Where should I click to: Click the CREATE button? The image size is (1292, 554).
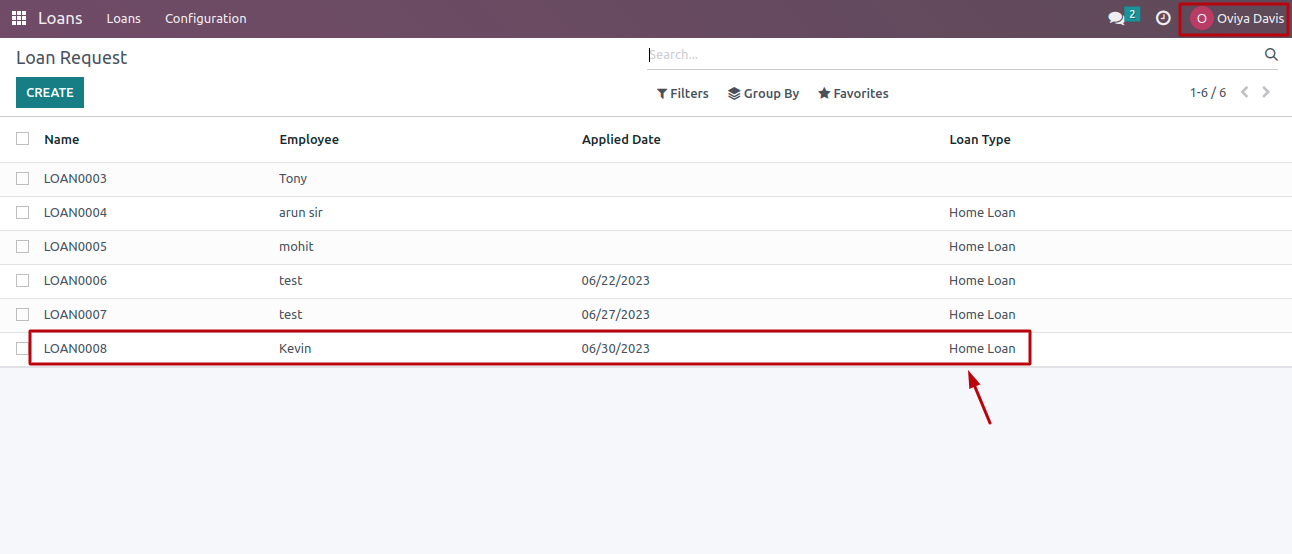50,92
